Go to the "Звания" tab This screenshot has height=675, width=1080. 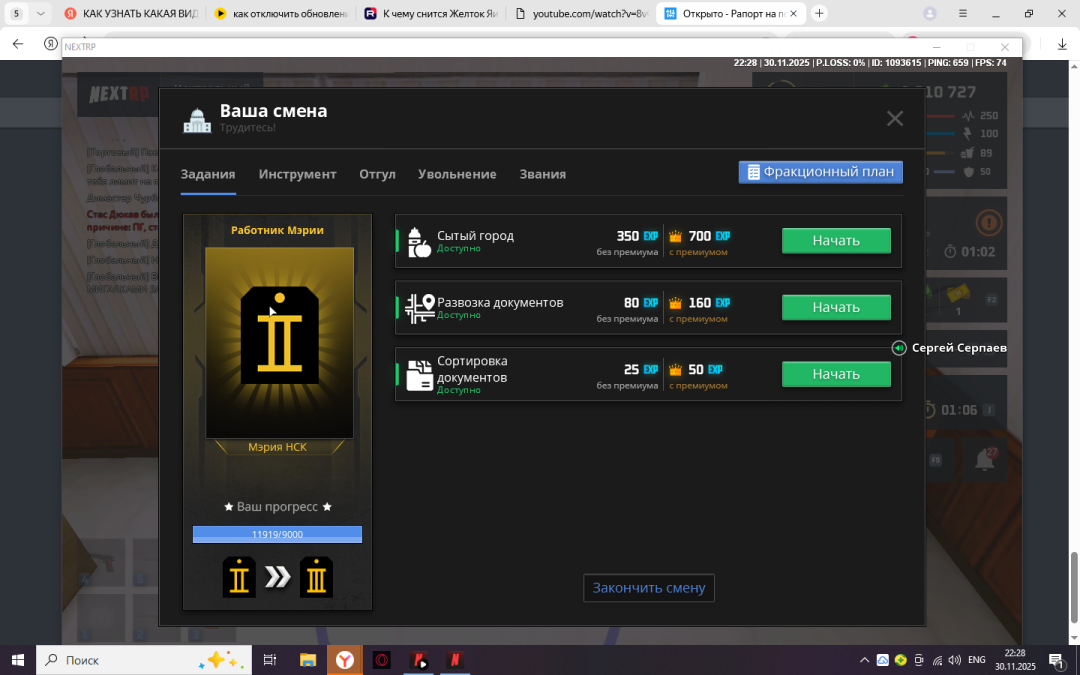542,174
